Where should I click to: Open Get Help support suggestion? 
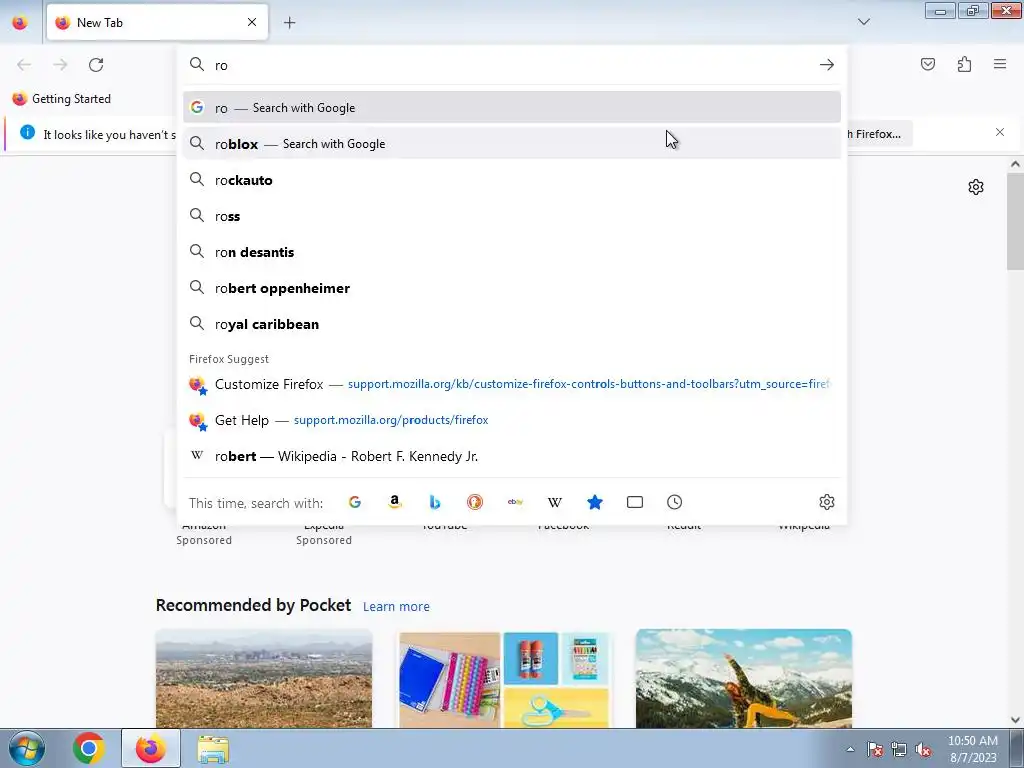(512, 420)
